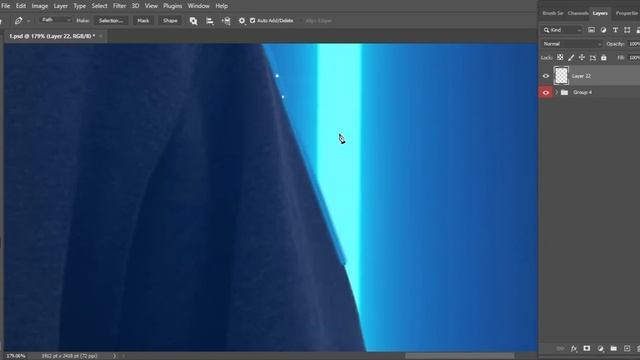The image size is (640, 360).
Task: Open the Edit menu
Action: pyautogui.click(x=21, y=6)
